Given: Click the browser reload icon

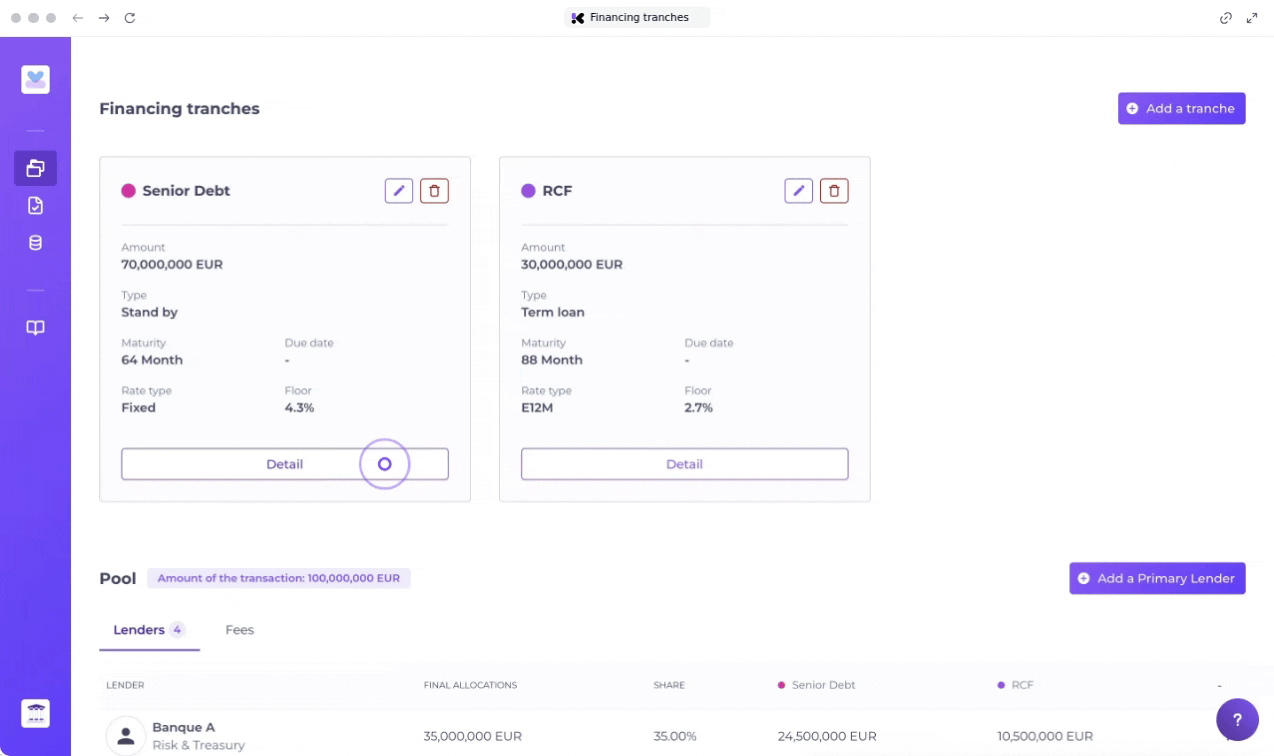Looking at the screenshot, I should click(130, 18).
